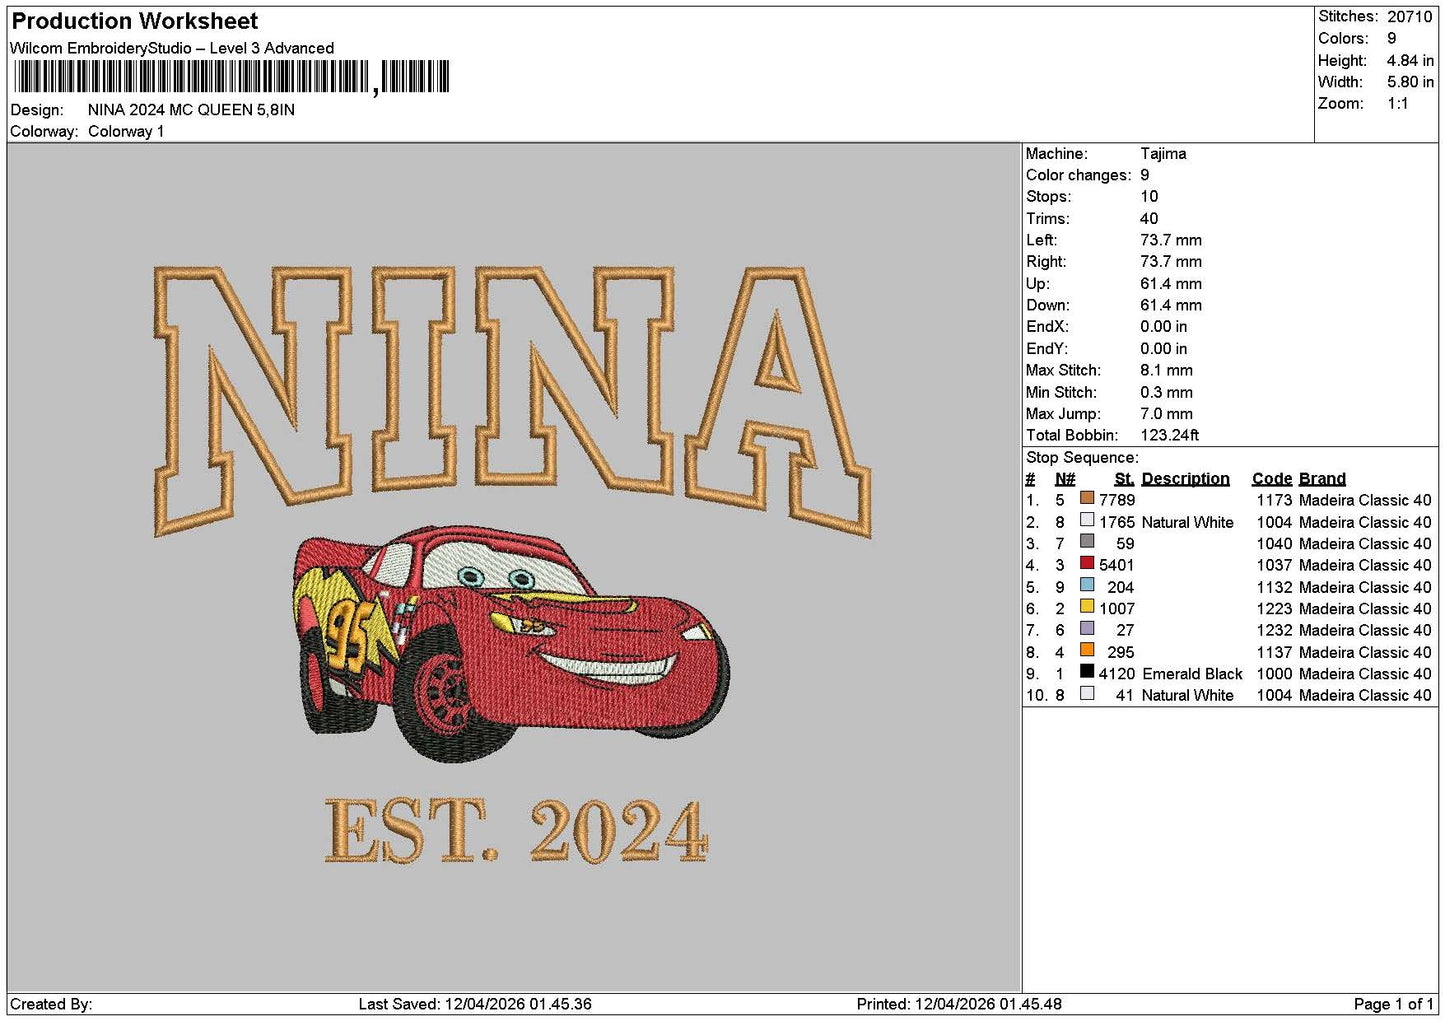Click thread code 1232
1445x1021 pixels.
point(1274,630)
